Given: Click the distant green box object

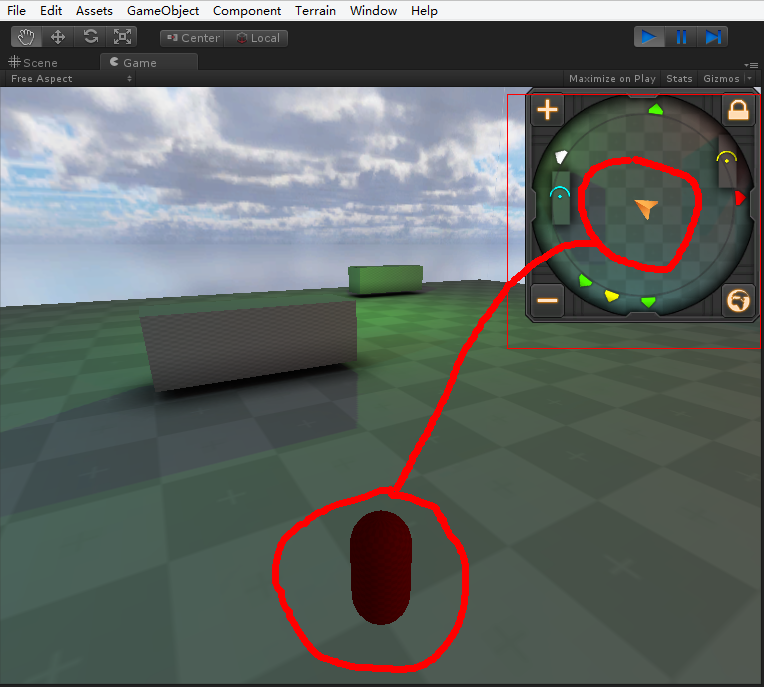Looking at the screenshot, I should pyautogui.click(x=385, y=280).
